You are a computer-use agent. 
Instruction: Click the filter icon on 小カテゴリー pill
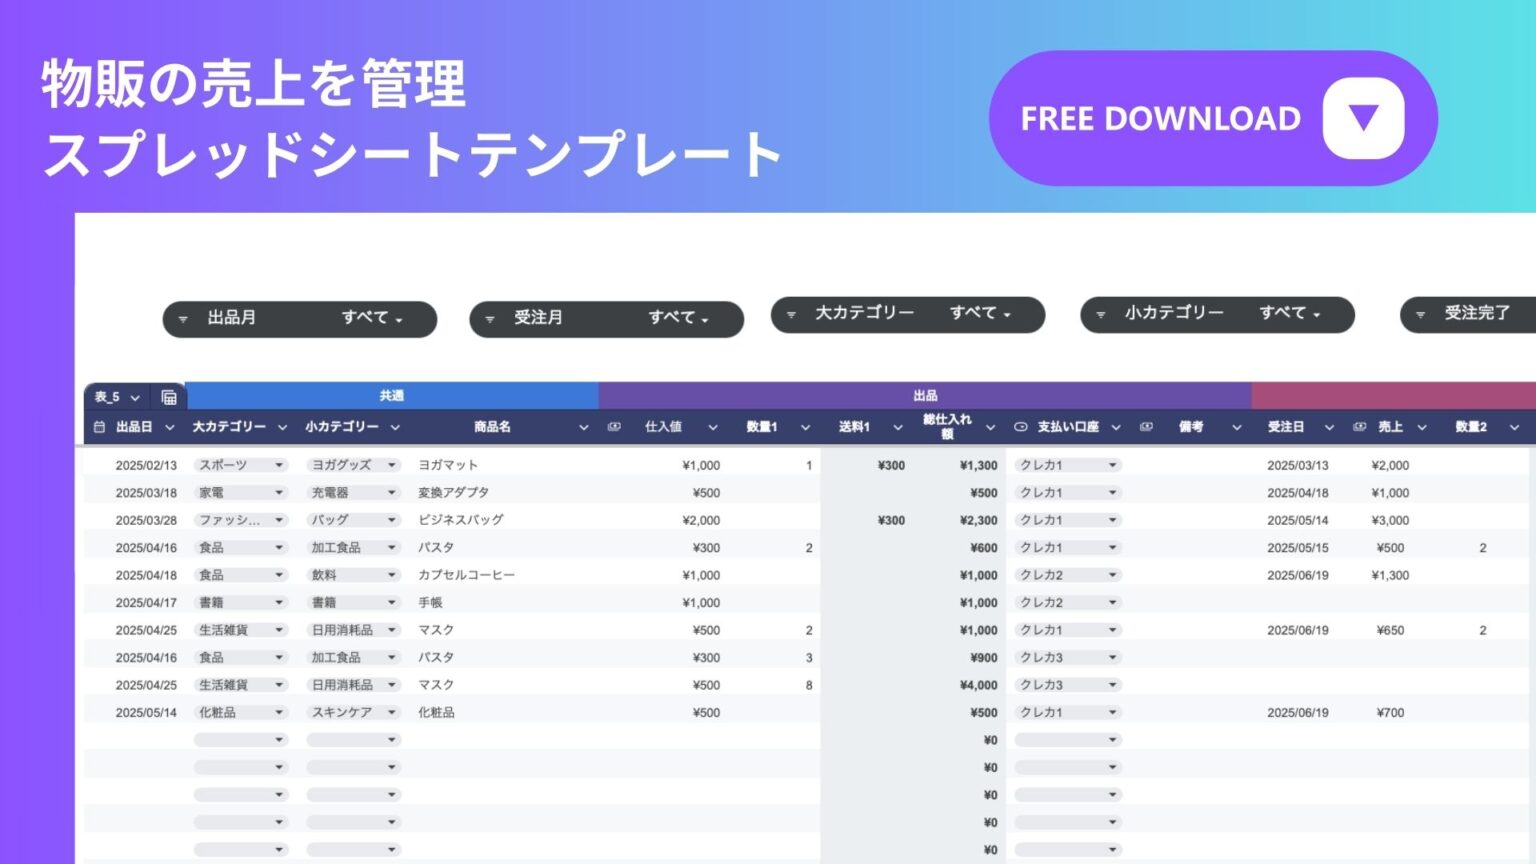pyautogui.click(x=1100, y=314)
